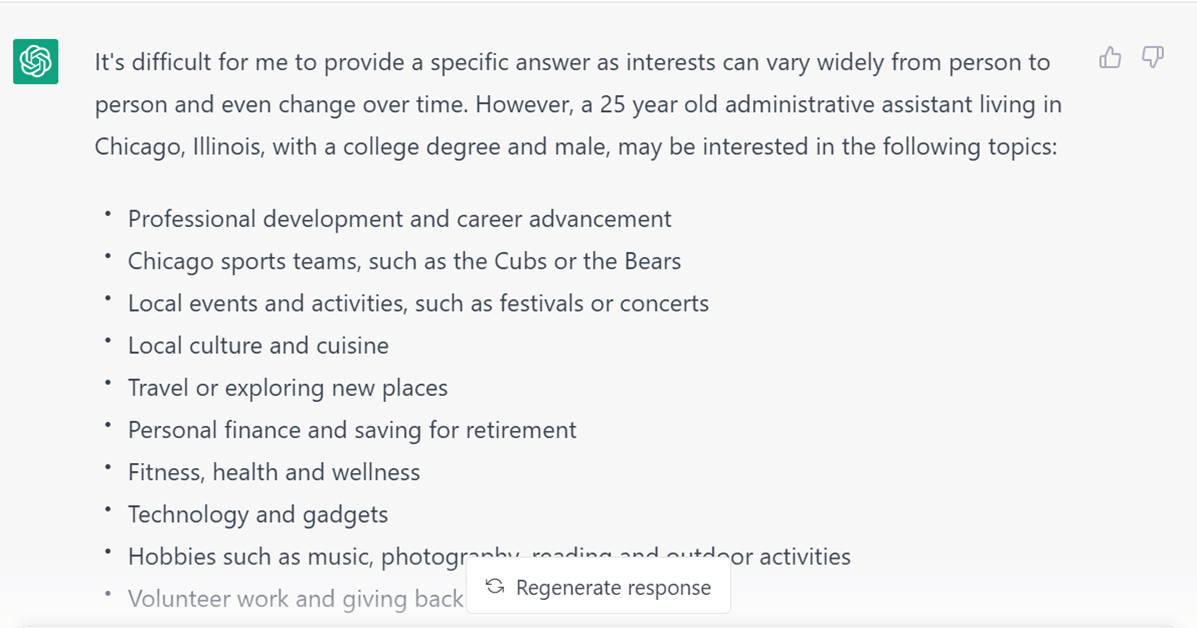Screen dimensions: 1197x628
Task: Select the Travel or exploring new places text
Action: (288, 388)
